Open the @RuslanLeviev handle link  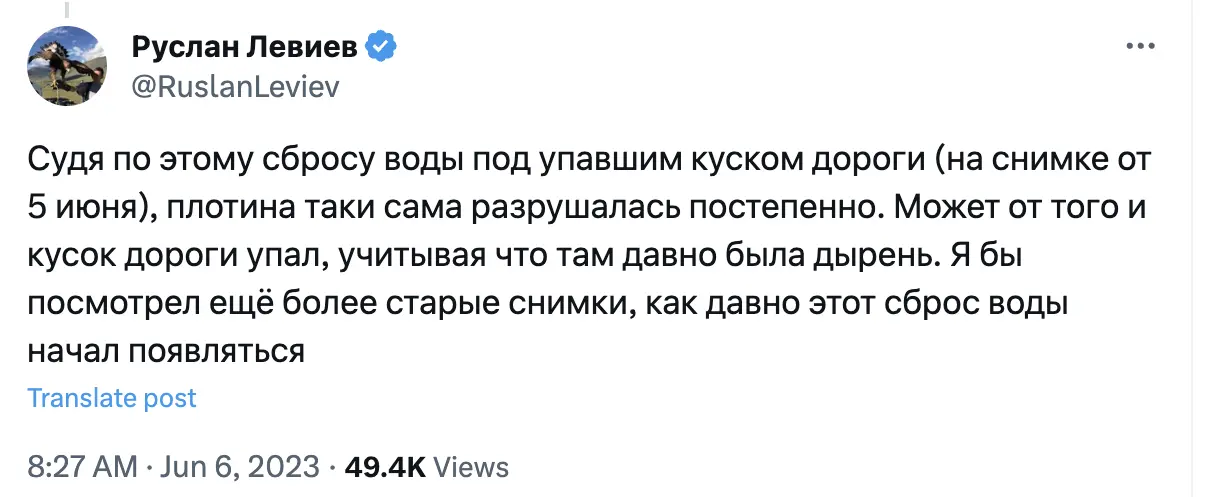tap(235, 87)
